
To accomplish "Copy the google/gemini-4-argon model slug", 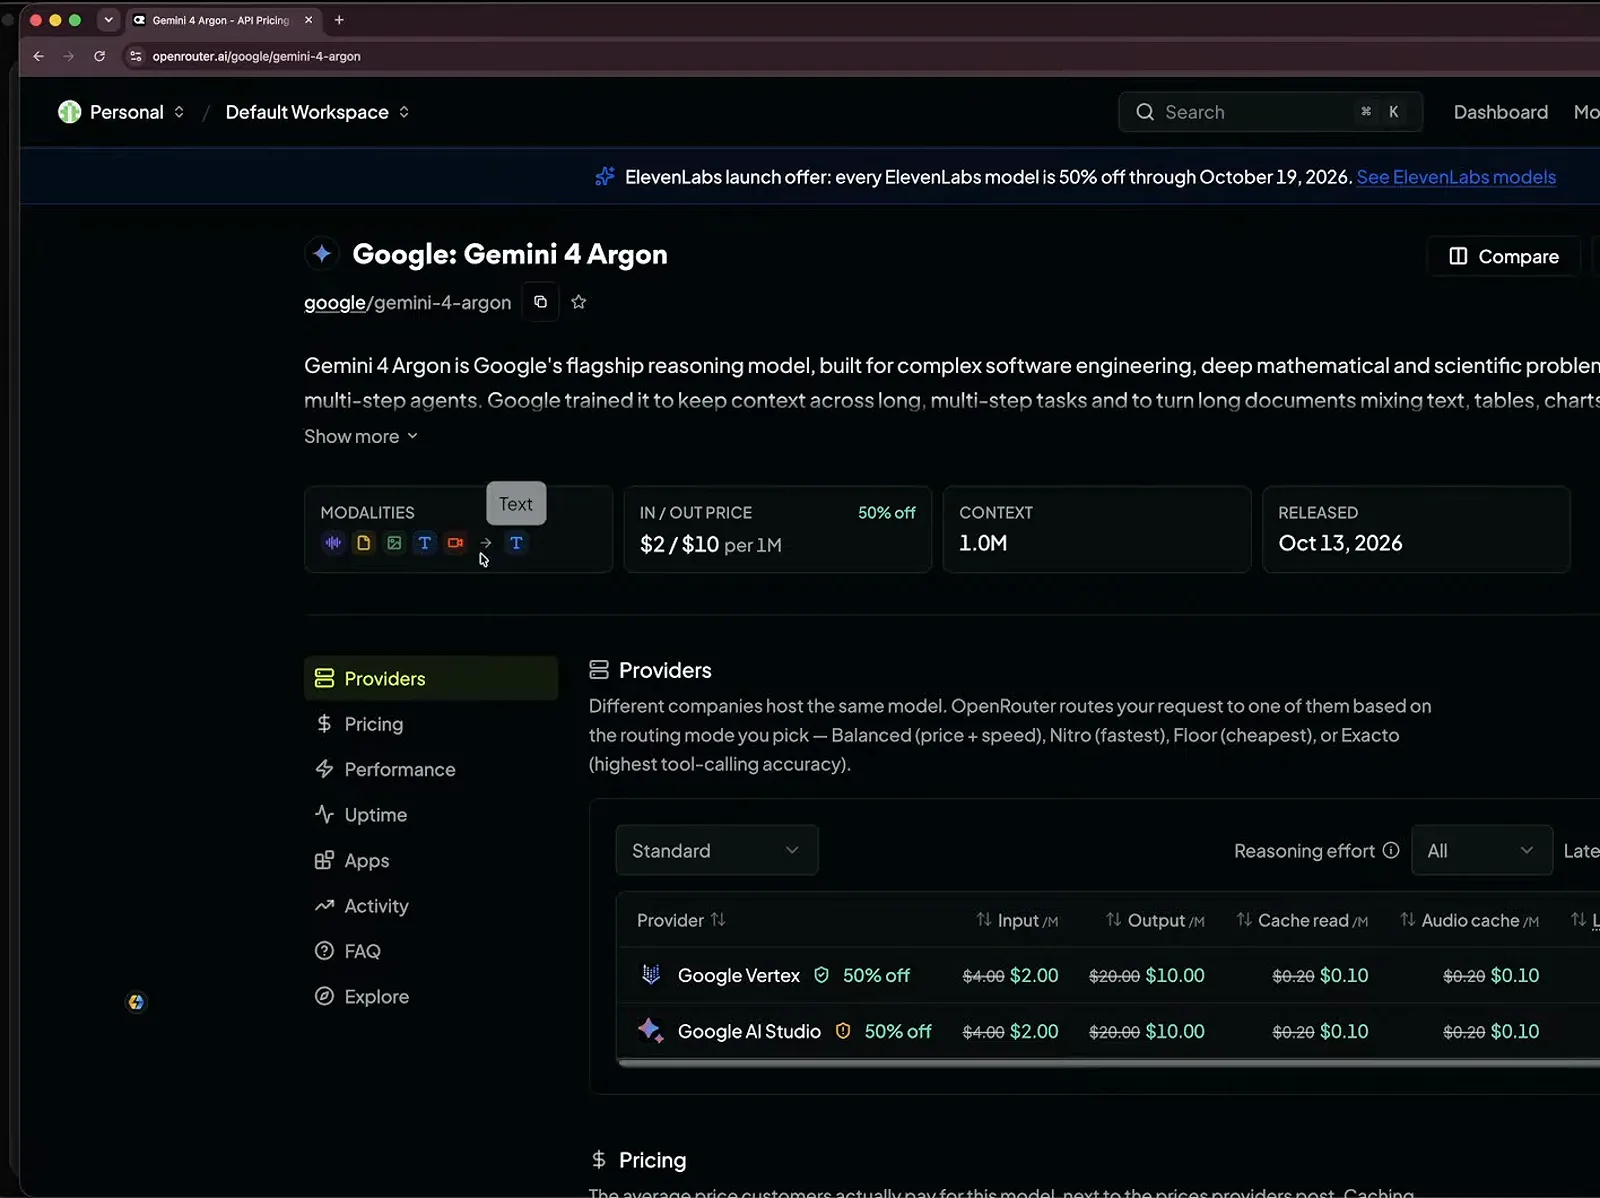I will [x=540, y=302].
